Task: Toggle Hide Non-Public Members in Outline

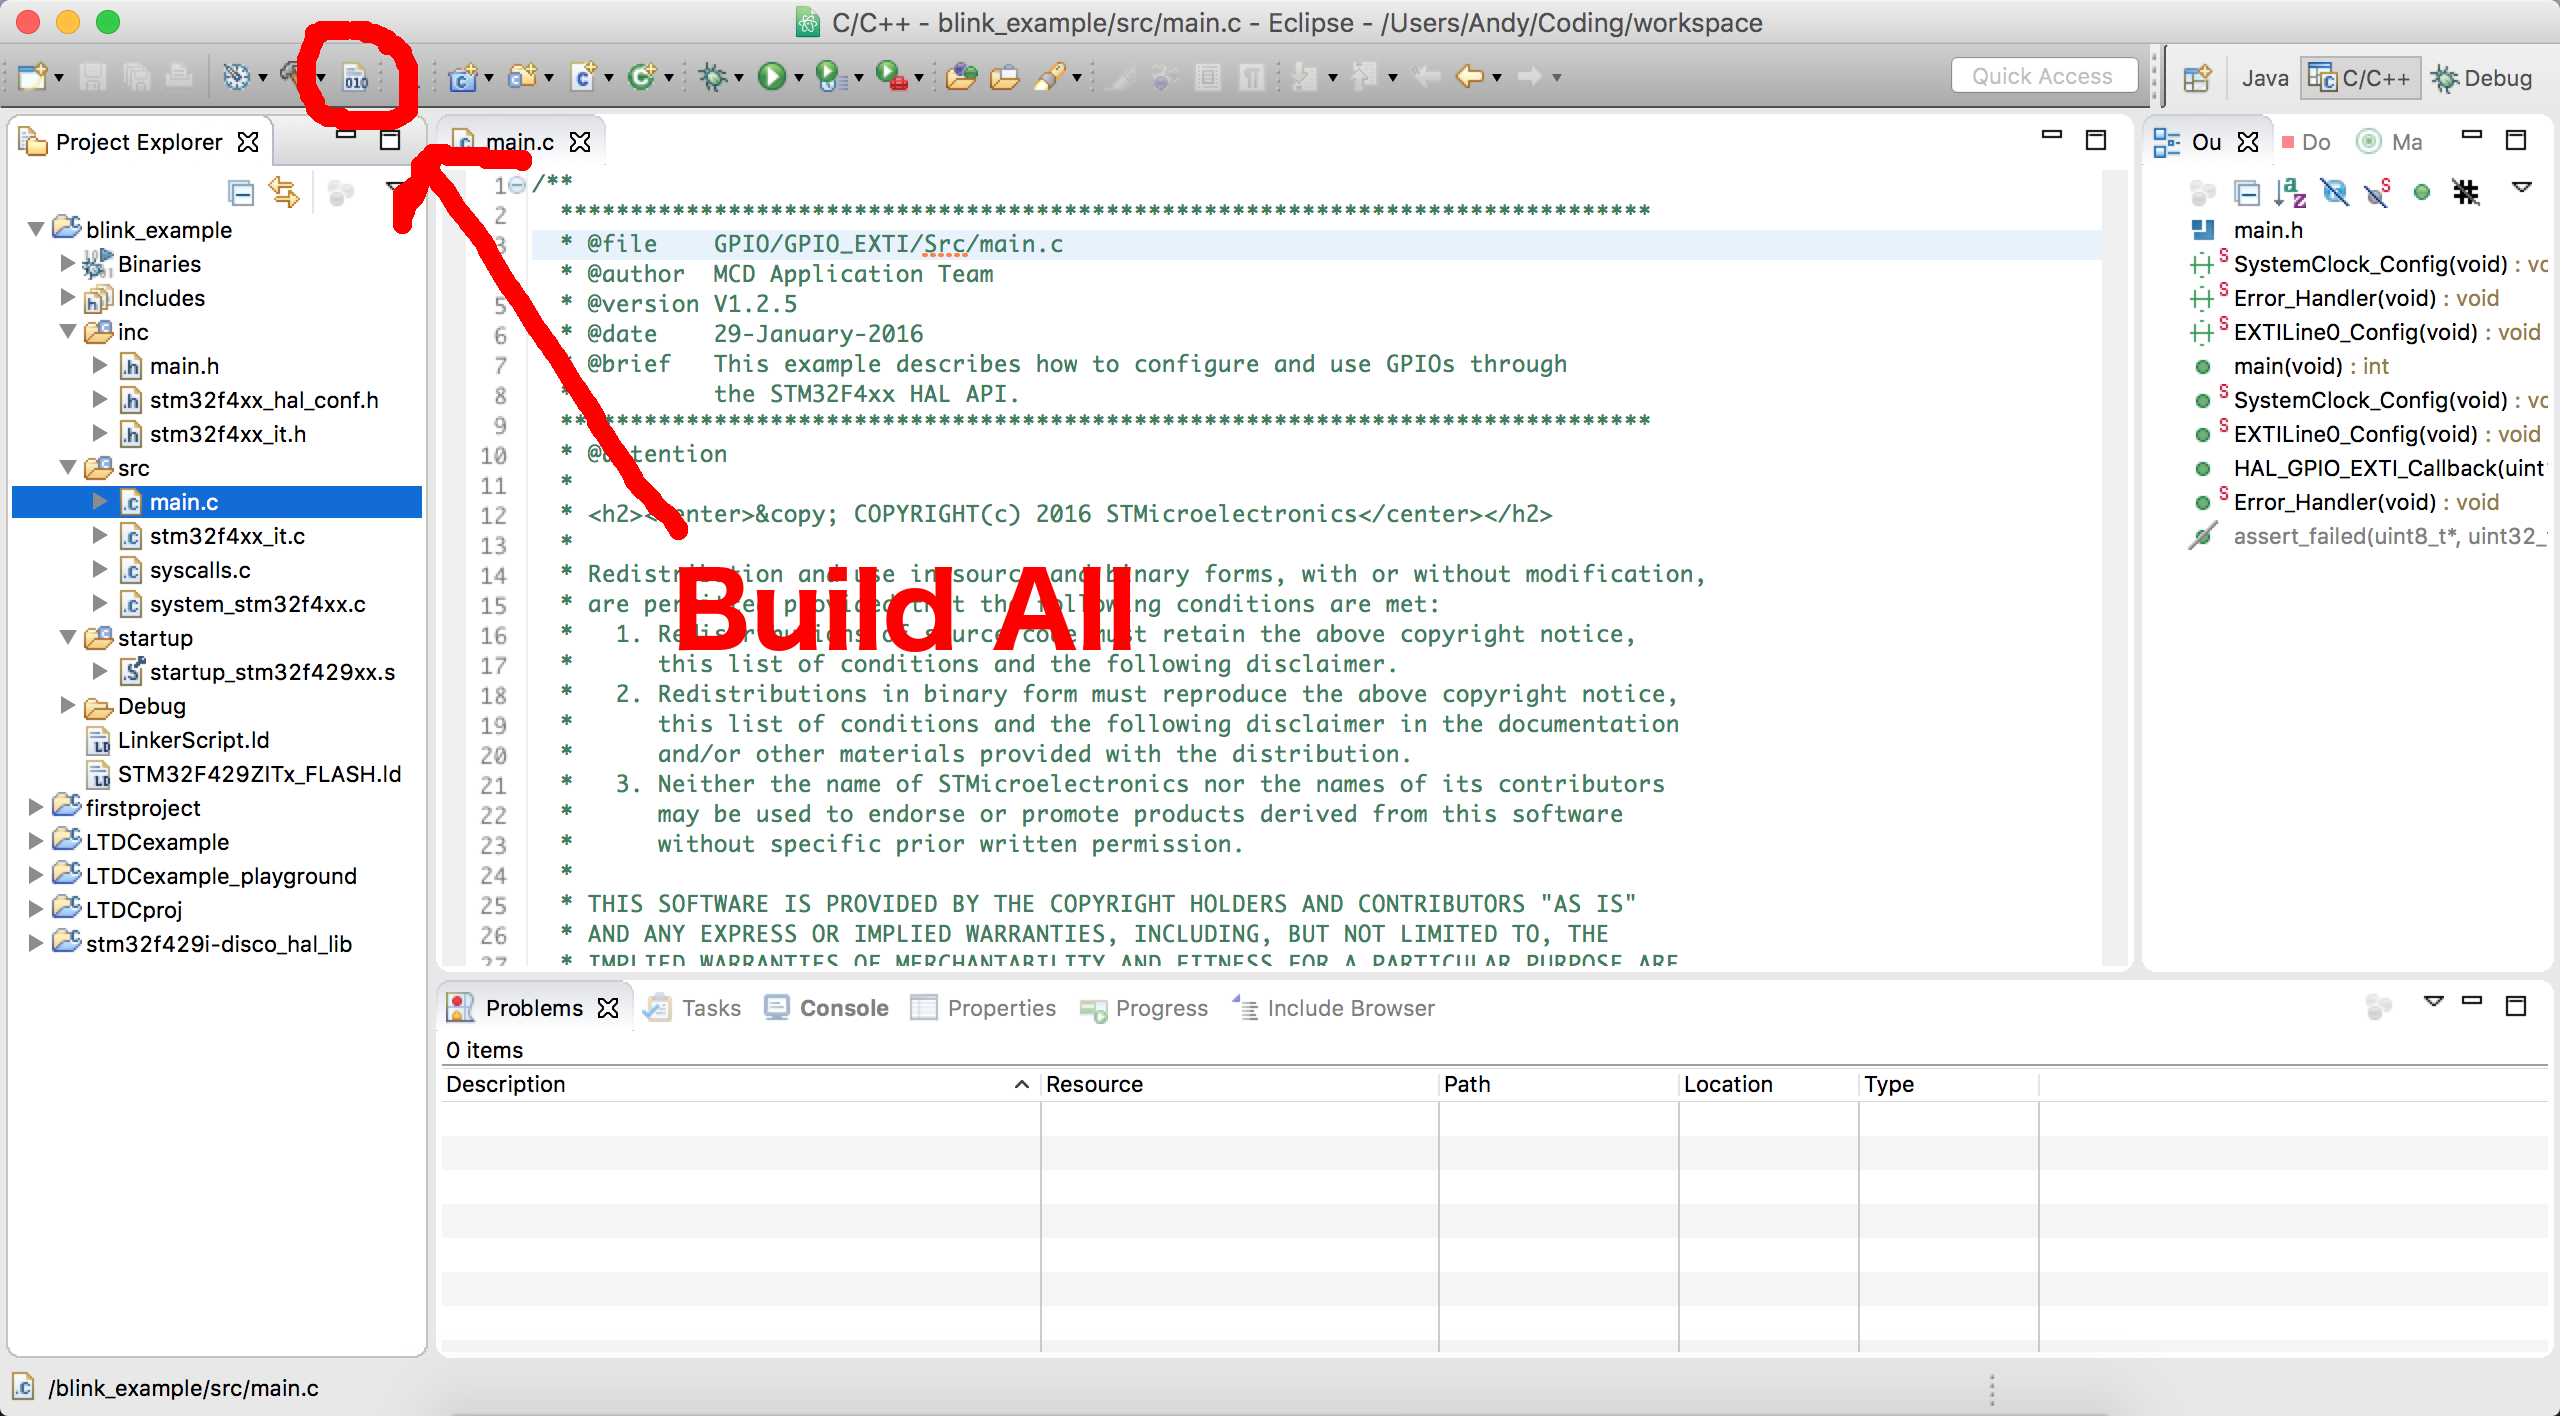Action: pyautogui.click(x=2422, y=192)
